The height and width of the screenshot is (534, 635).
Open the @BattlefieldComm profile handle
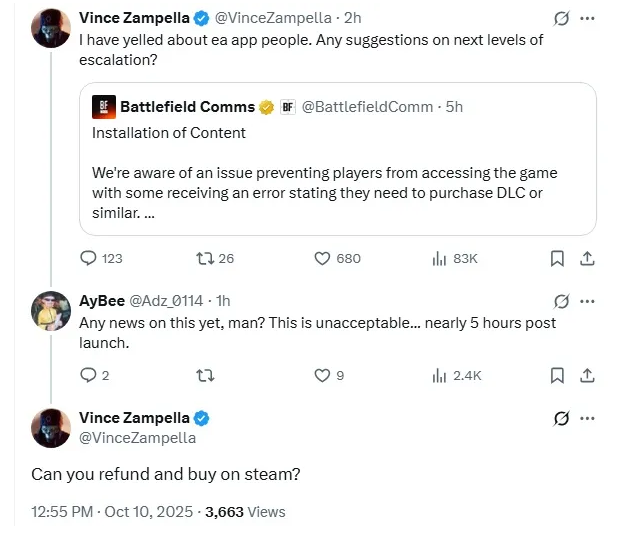(367, 106)
